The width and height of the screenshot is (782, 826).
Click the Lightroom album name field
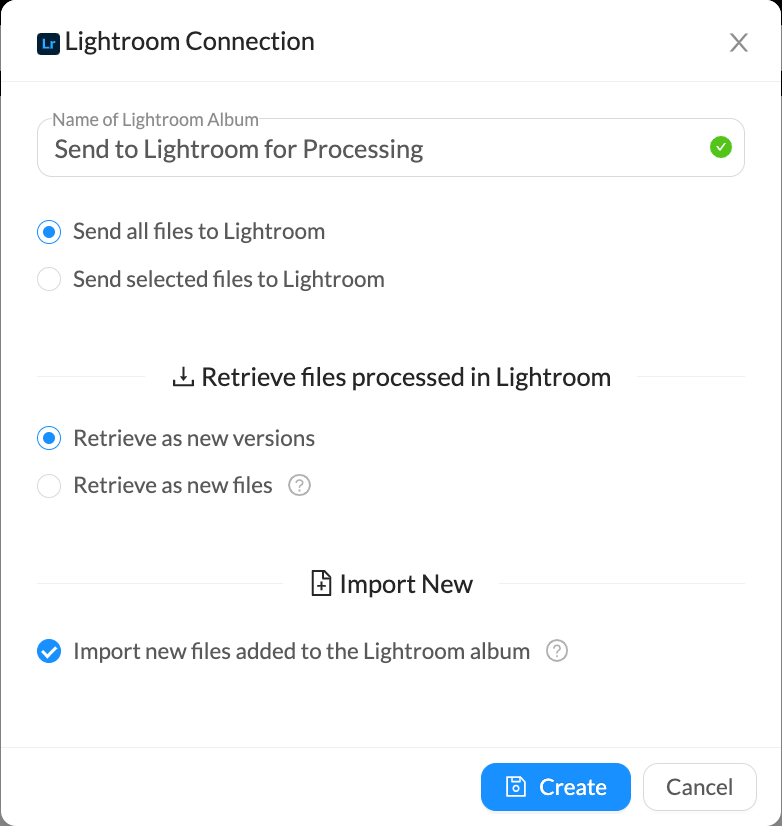(x=370, y=150)
